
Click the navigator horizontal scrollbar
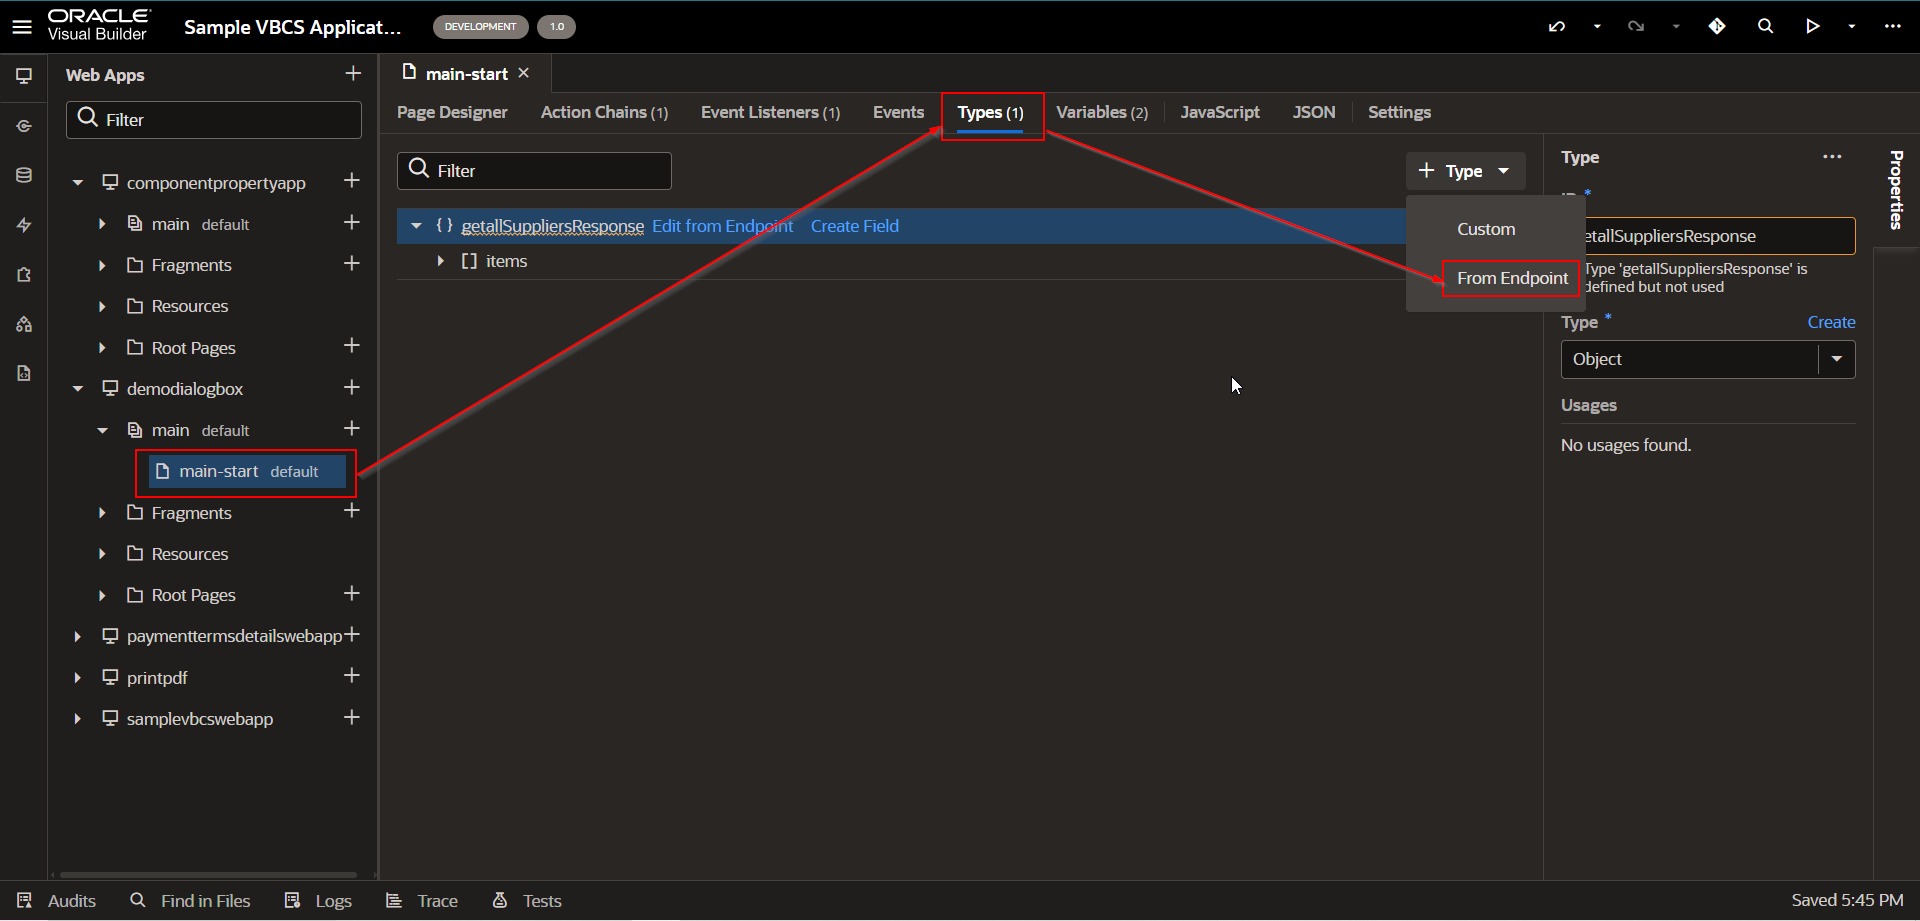click(208, 874)
